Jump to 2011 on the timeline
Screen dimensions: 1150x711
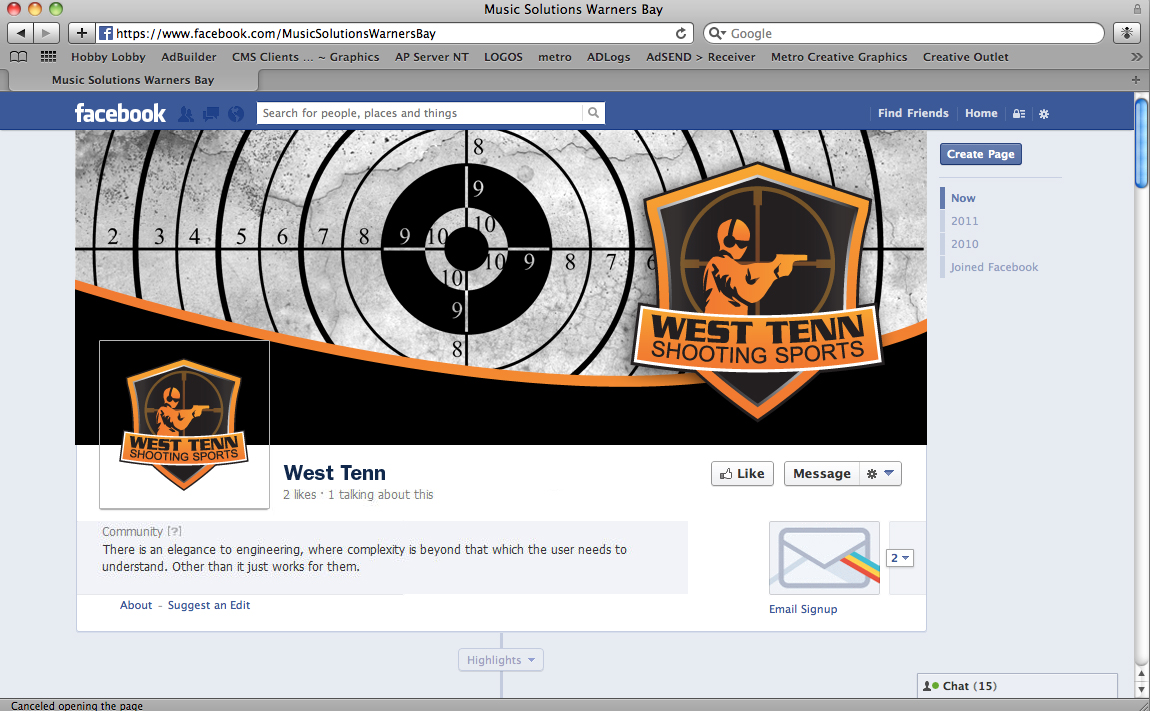pos(964,221)
